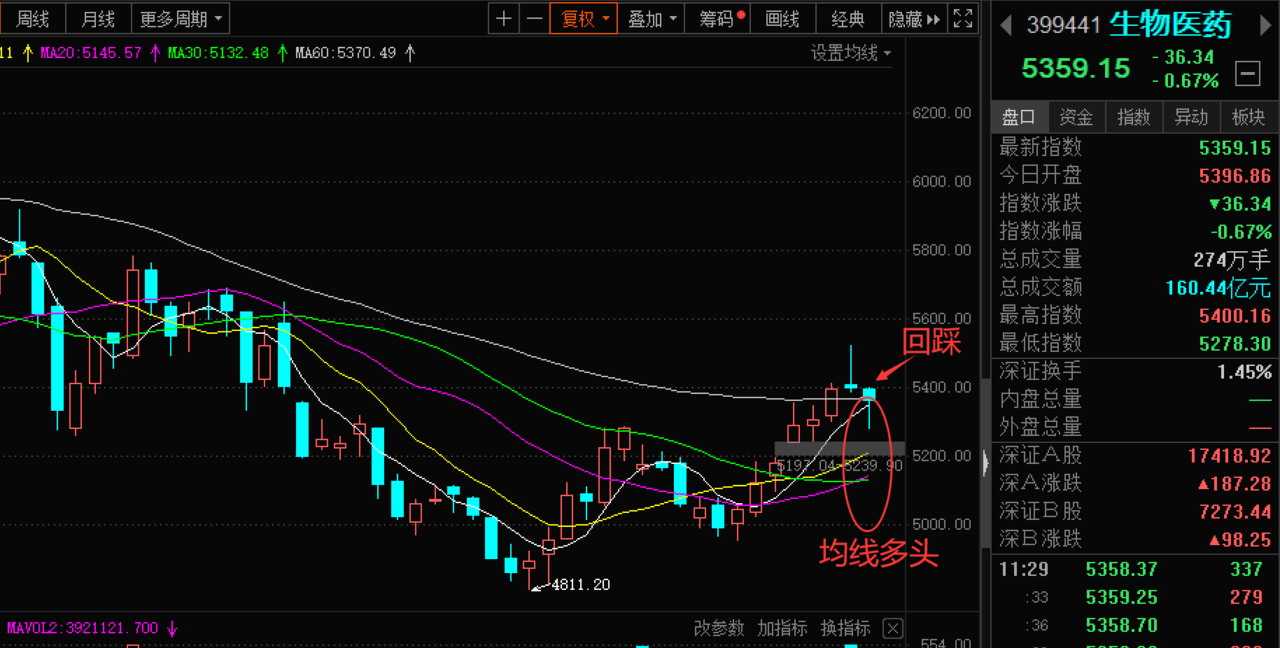The width and height of the screenshot is (1280, 648).
Task: Zoom out chart with minus button
Action: click(534, 18)
